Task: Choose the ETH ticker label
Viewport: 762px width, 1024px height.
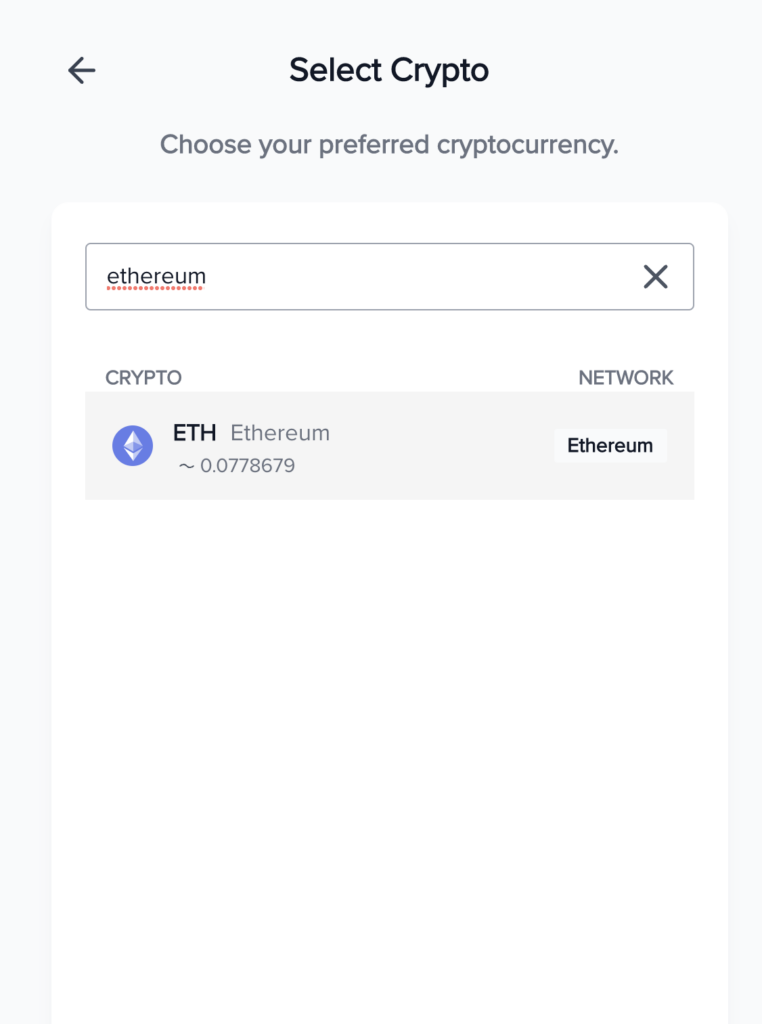Action: pyautogui.click(x=194, y=433)
